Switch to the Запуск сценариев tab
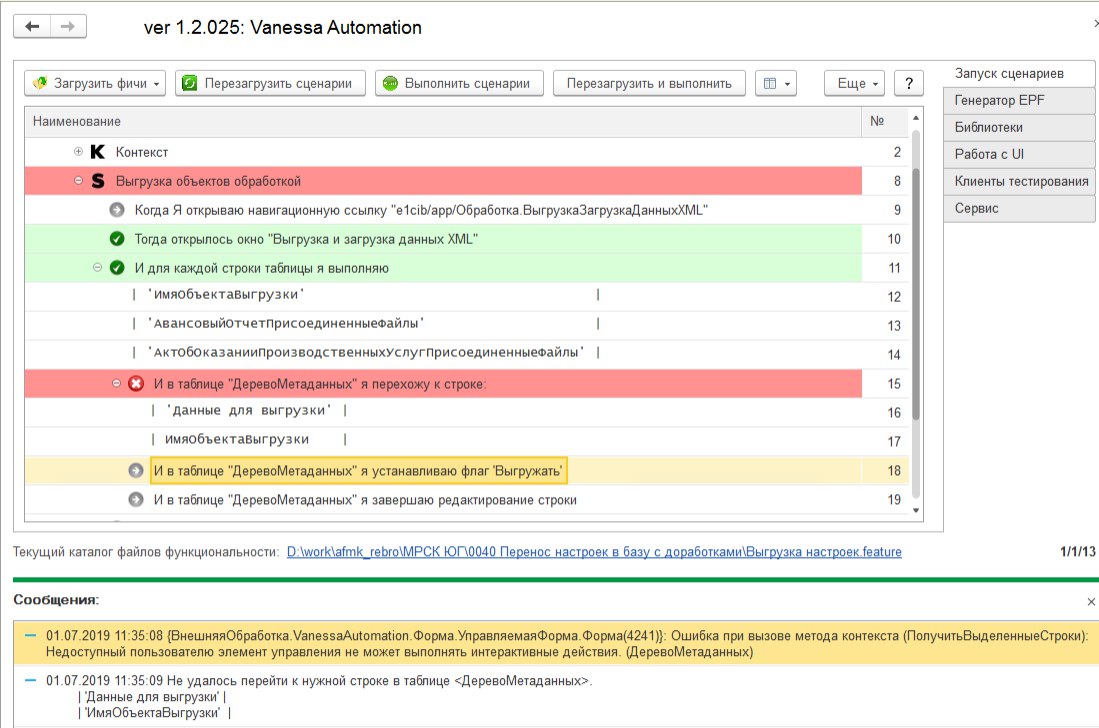Viewport: 1099px width, 728px height. point(1019,74)
